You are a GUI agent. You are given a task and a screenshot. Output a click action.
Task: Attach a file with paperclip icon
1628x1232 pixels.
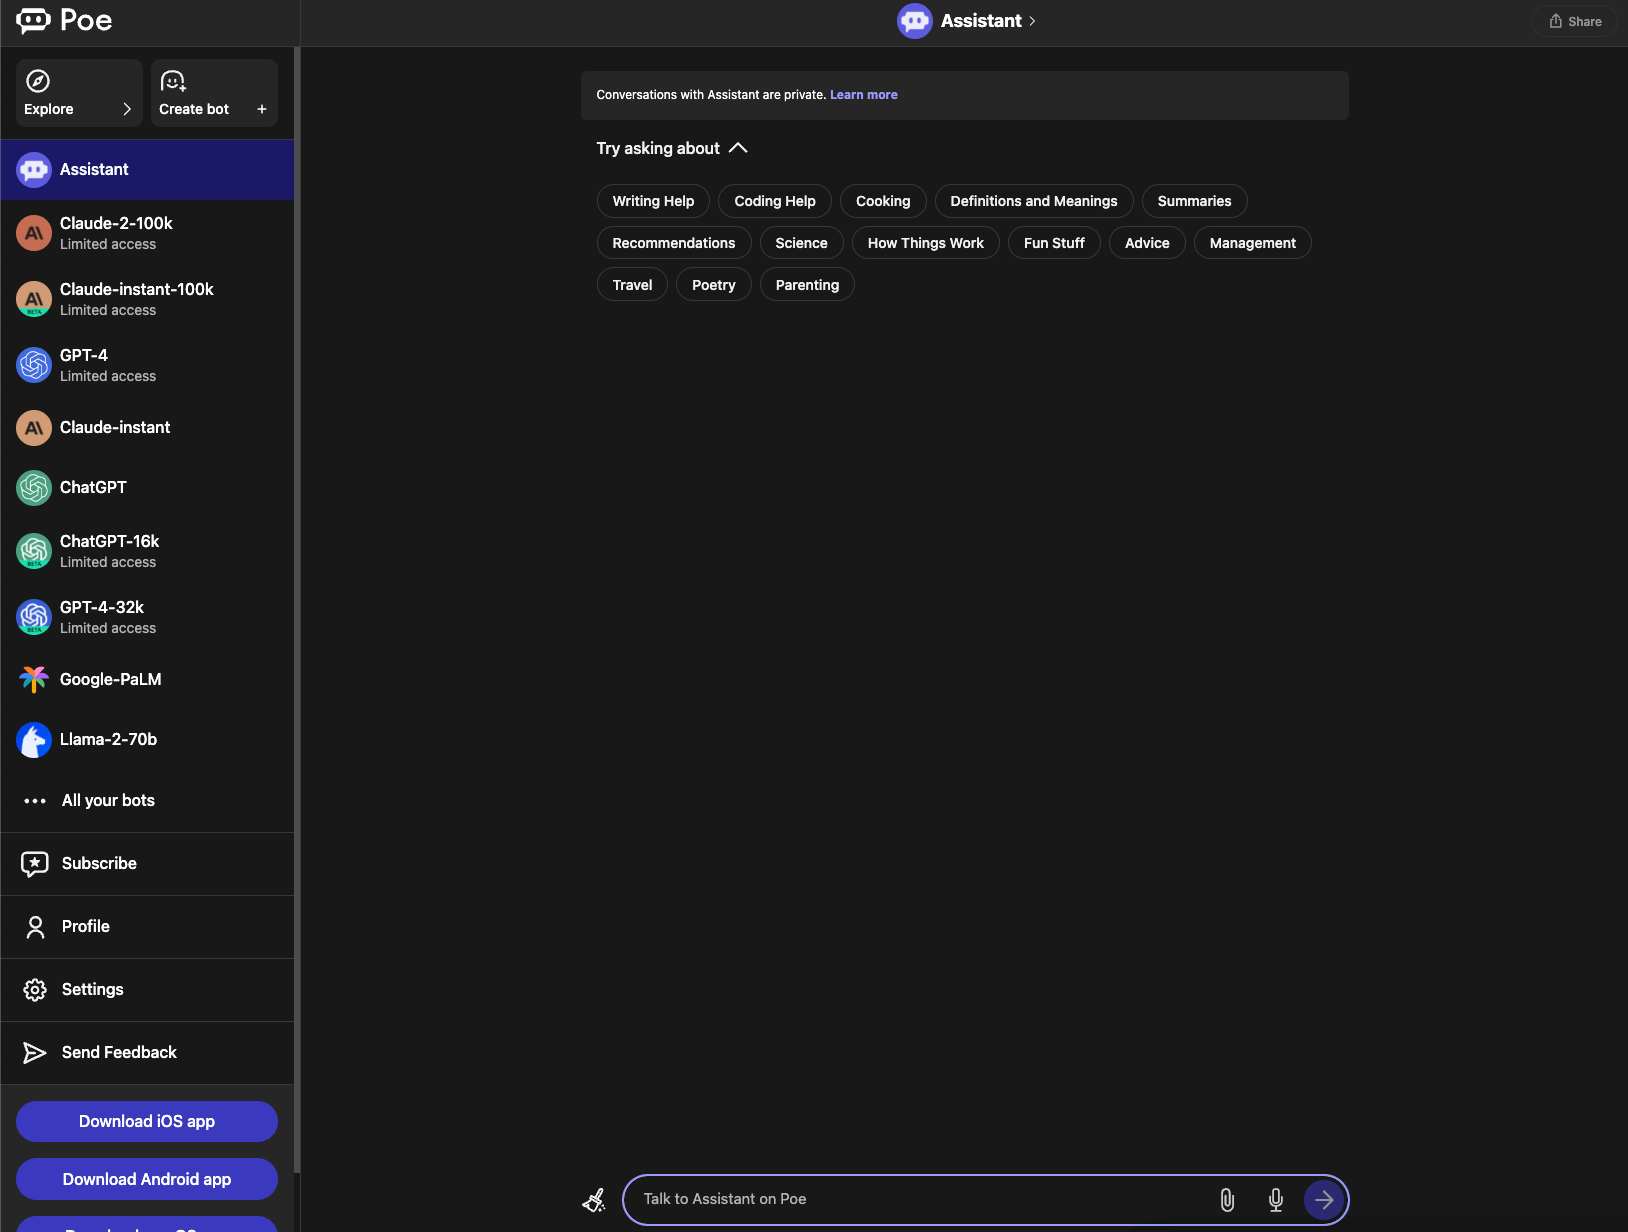point(1227,1200)
